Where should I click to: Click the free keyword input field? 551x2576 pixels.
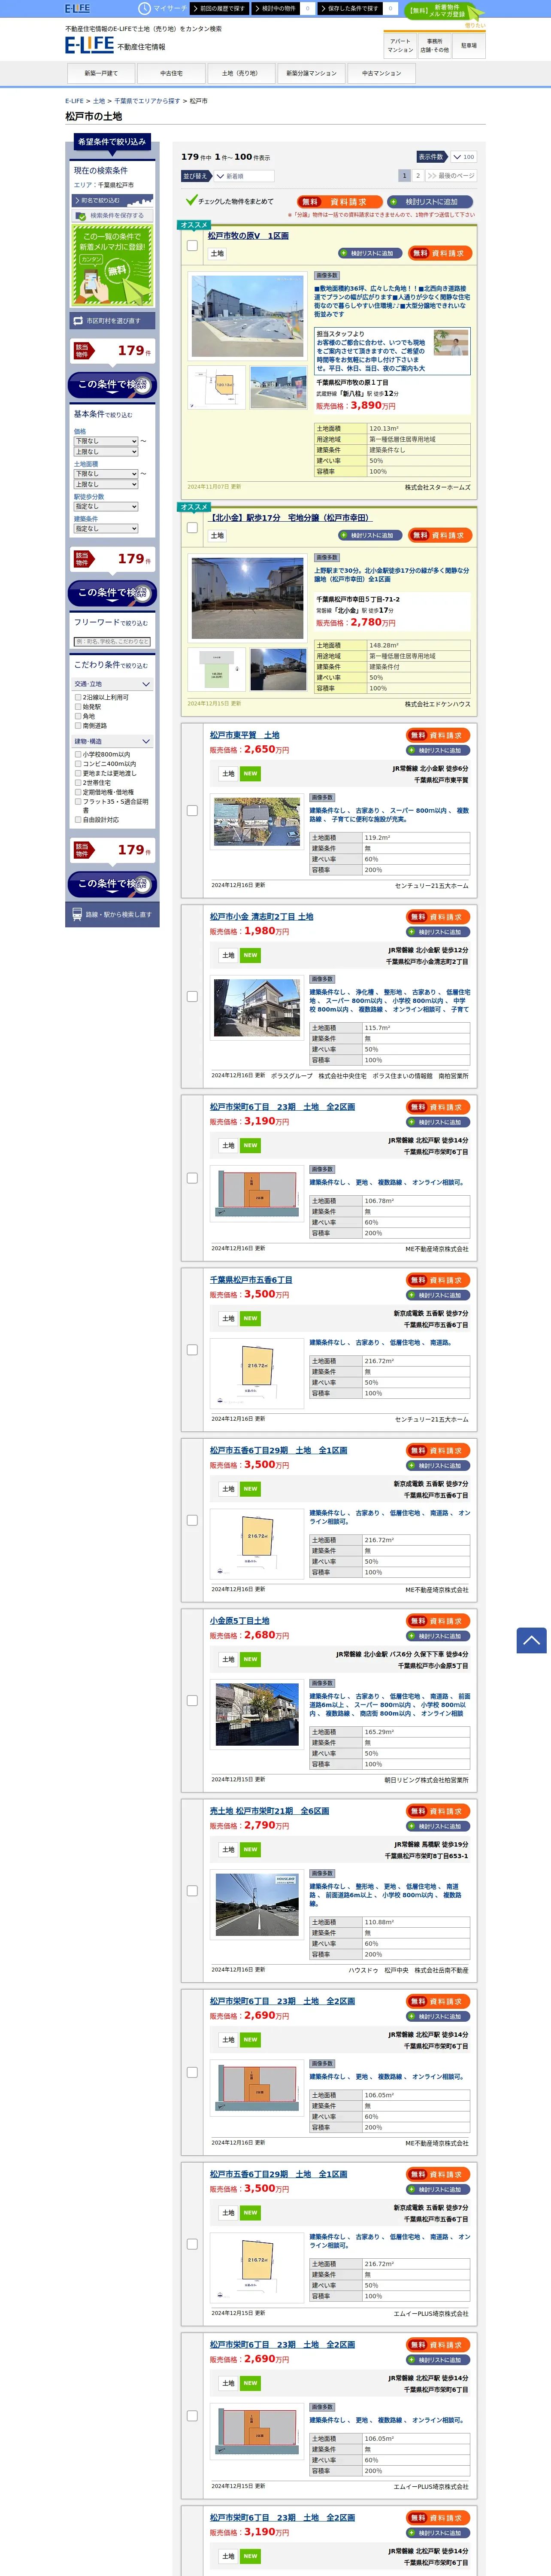[112, 642]
